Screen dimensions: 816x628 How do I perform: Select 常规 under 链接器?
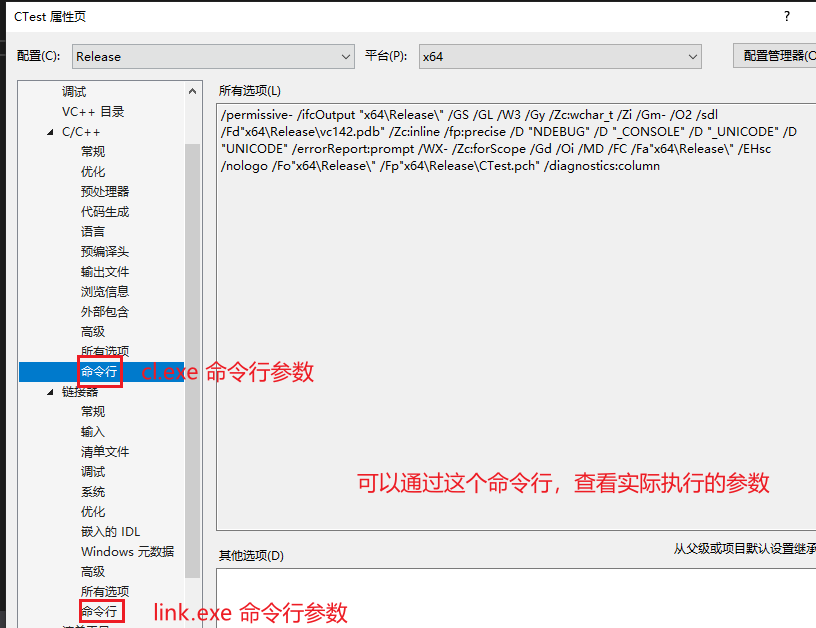(x=93, y=412)
